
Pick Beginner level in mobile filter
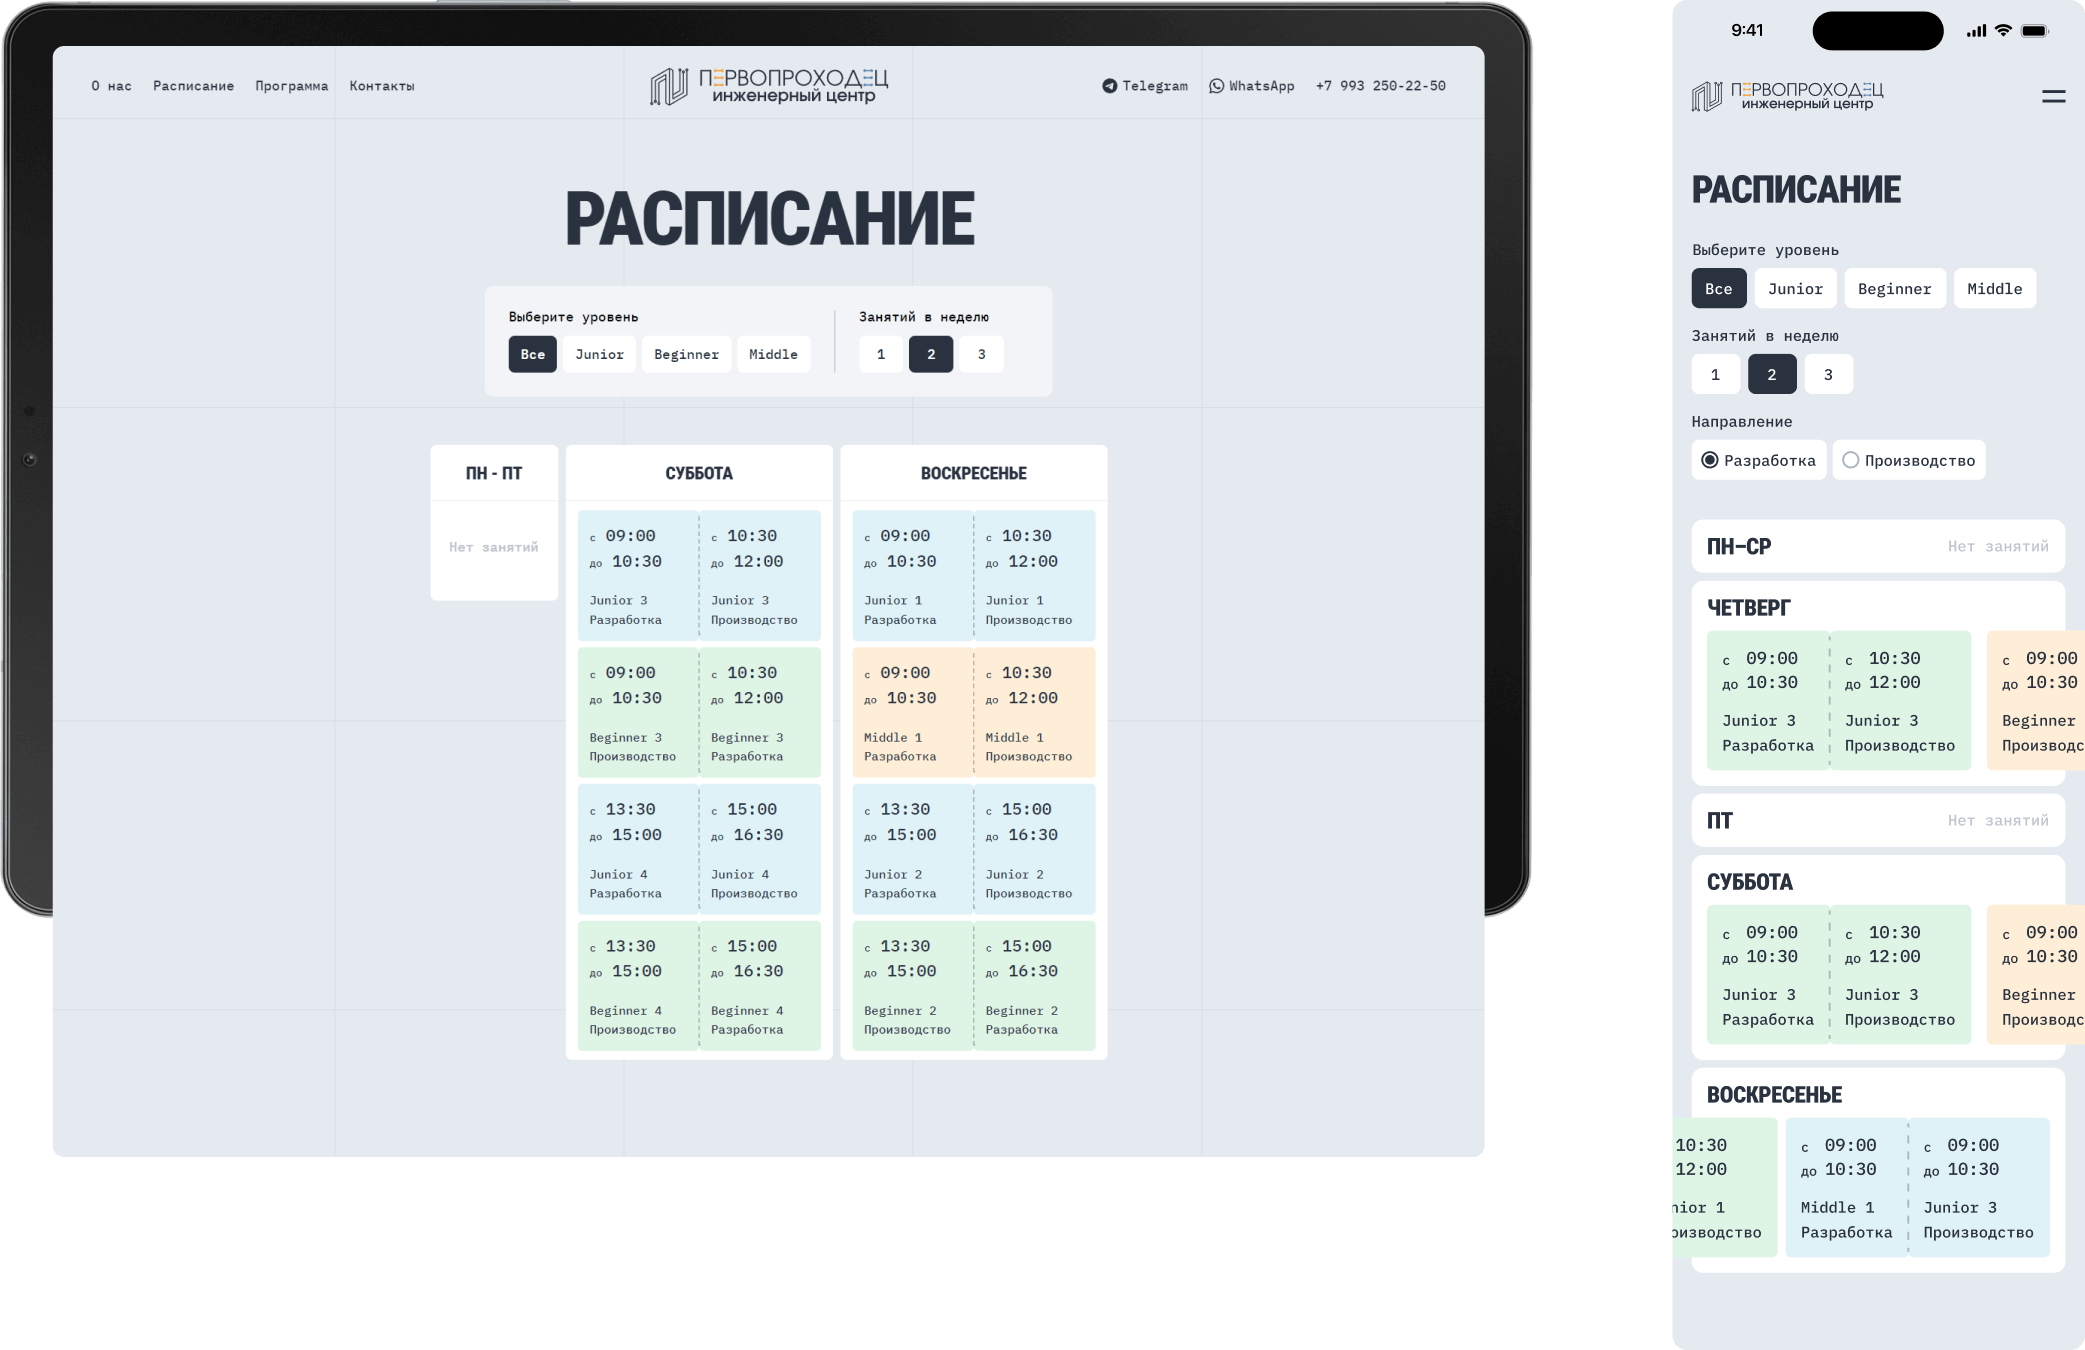(x=1894, y=288)
